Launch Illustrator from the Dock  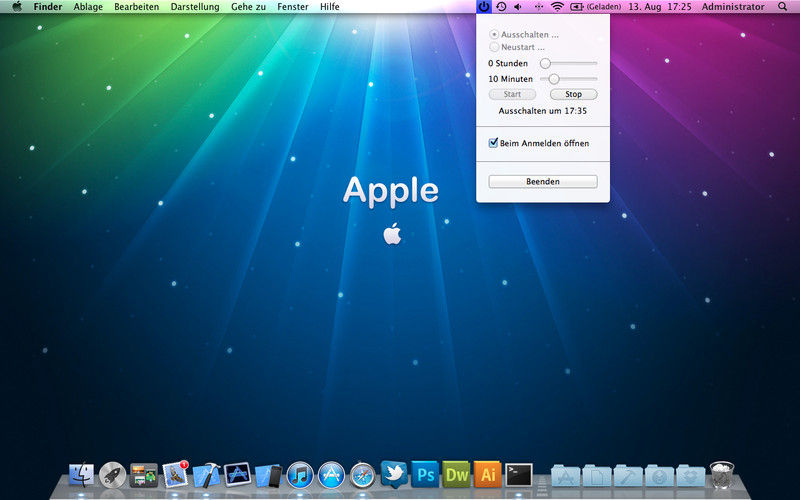coord(487,474)
